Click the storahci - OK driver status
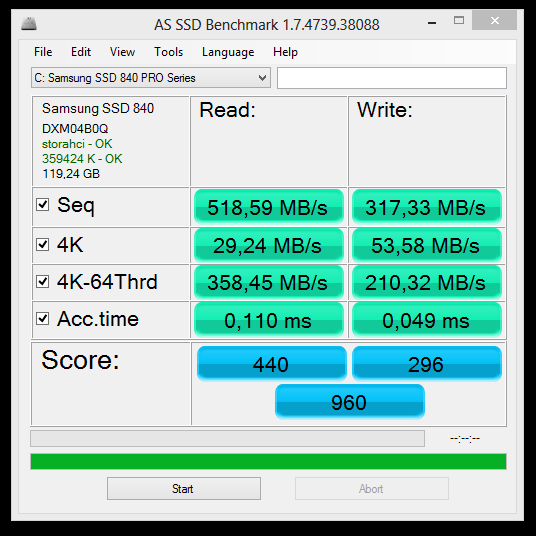 [77, 144]
